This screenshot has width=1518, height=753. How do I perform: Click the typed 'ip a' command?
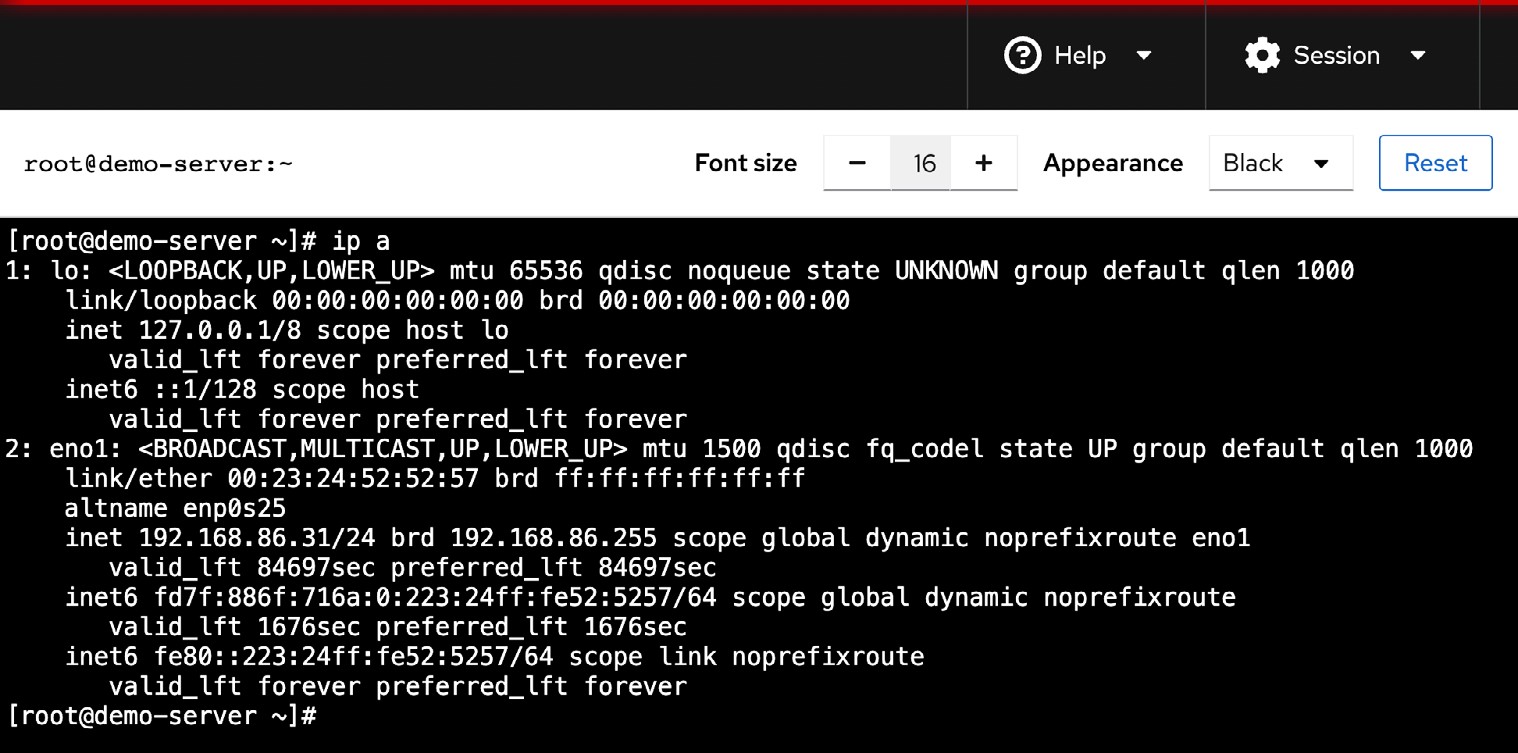pos(361,241)
